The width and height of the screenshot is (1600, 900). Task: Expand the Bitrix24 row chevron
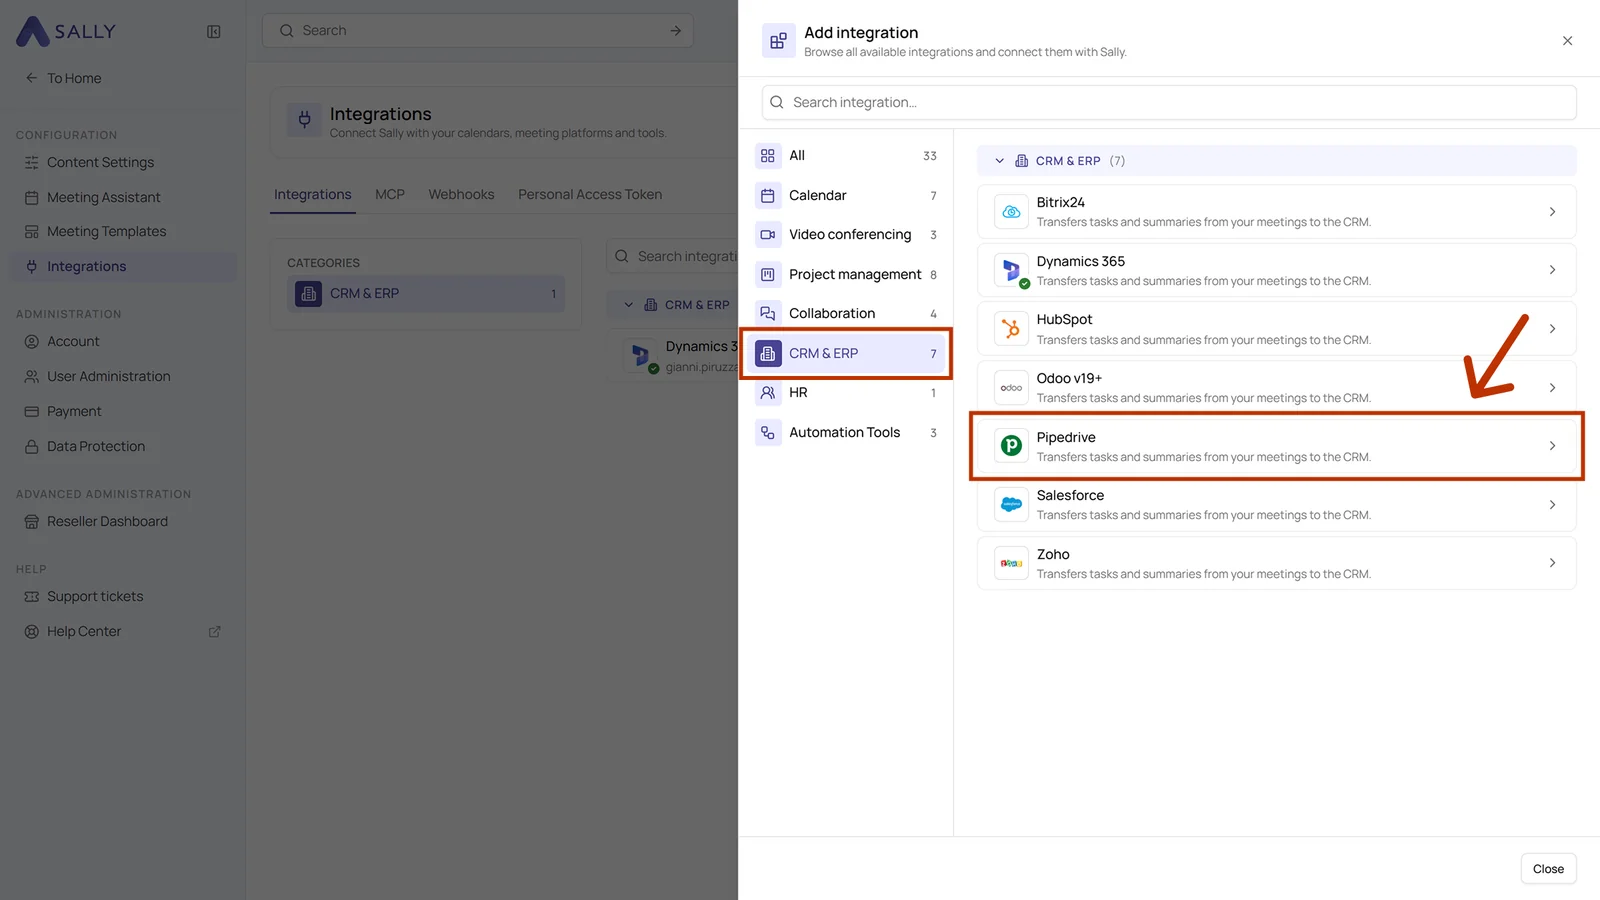coord(1552,212)
